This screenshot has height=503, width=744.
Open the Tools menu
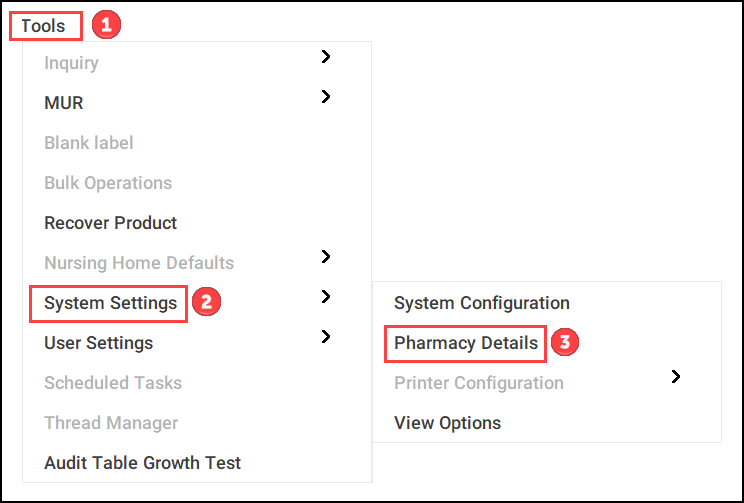(x=43, y=26)
